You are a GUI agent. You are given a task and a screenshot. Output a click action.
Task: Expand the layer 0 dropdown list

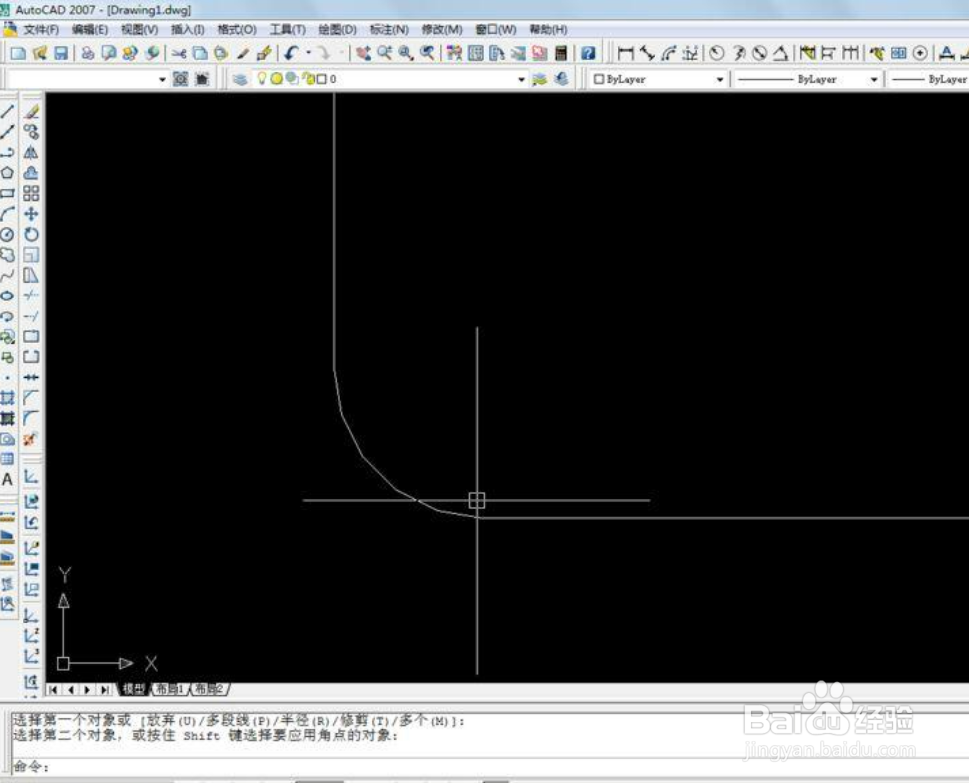coord(522,79)
